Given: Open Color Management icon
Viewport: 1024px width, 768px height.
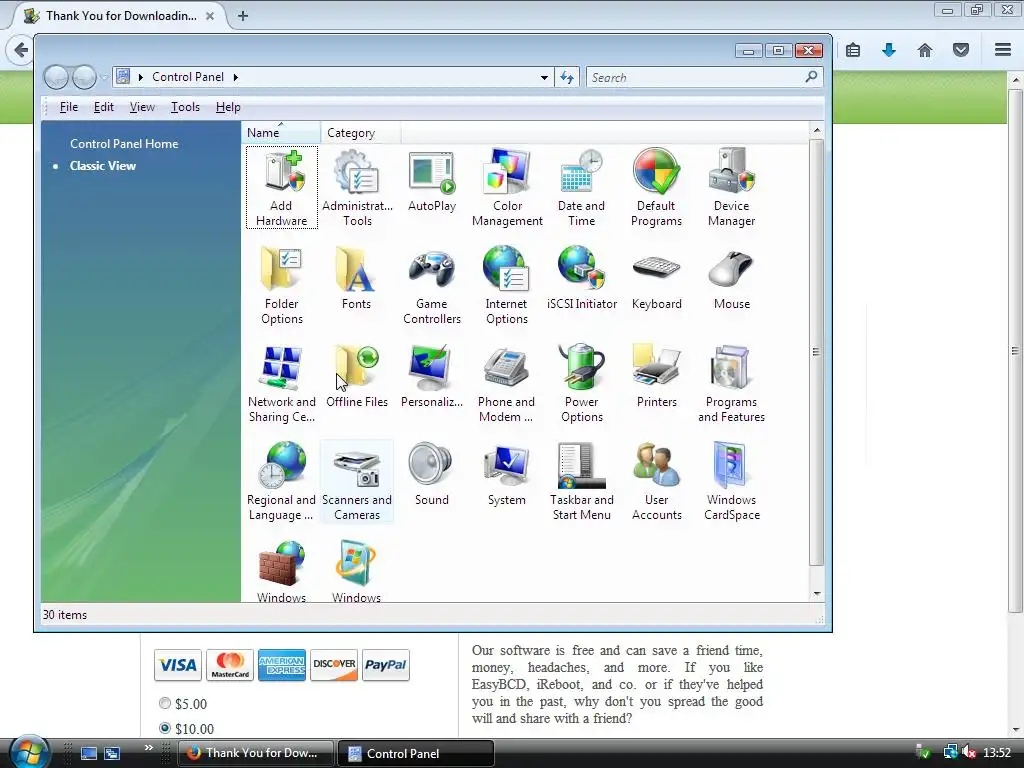Looking at the screenshot, I should (x=507, y=187).
